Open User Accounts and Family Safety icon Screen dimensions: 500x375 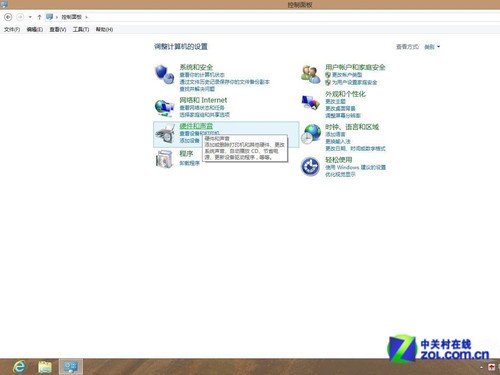311,74
